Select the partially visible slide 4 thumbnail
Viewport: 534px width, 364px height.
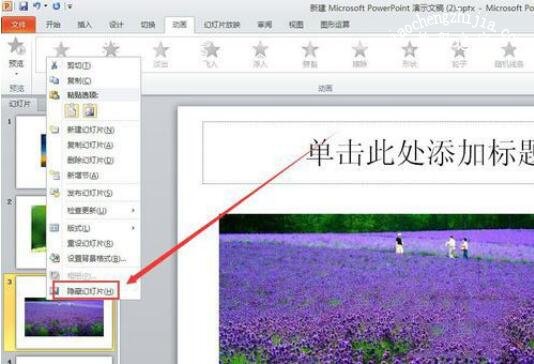coord(64,360)
